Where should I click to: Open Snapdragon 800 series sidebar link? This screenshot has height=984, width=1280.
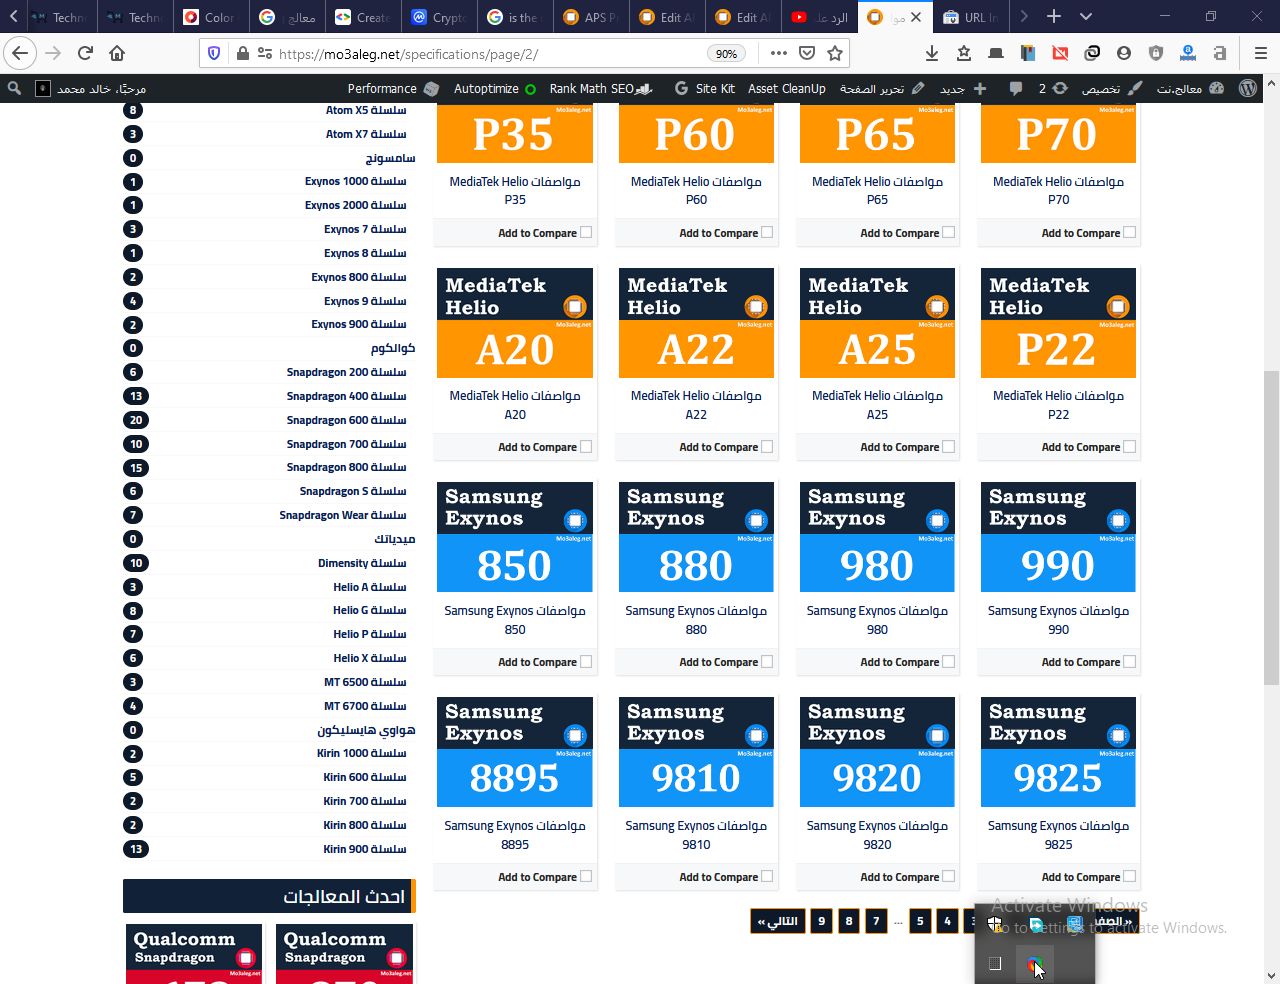tap(346, 467)
